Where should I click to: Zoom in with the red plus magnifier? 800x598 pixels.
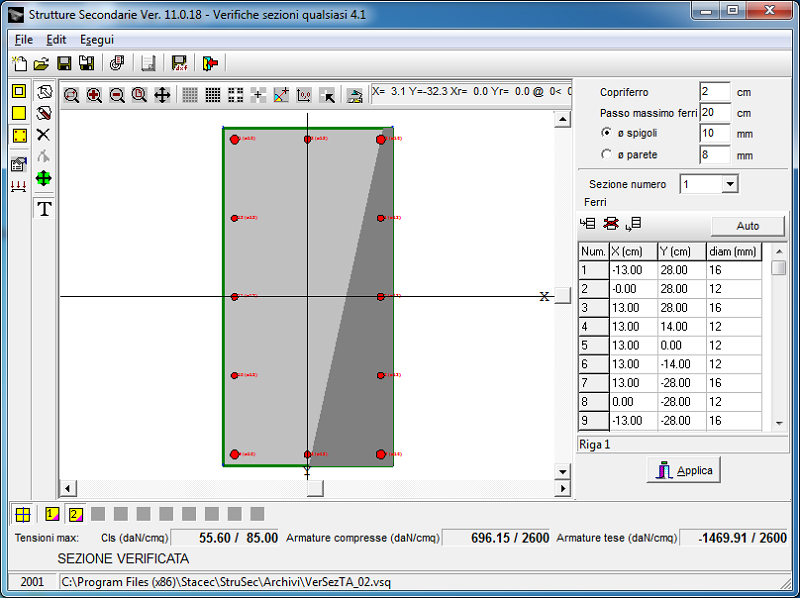pos(94,95)
